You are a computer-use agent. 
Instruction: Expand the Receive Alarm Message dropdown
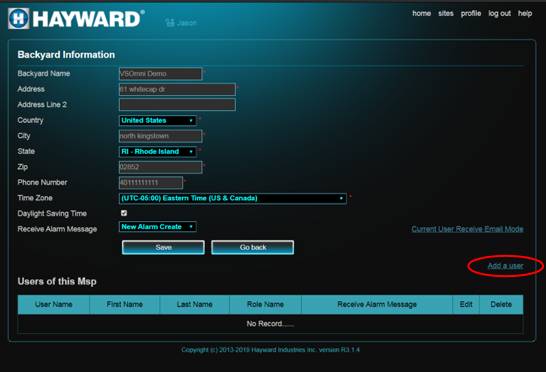(157, 227)
